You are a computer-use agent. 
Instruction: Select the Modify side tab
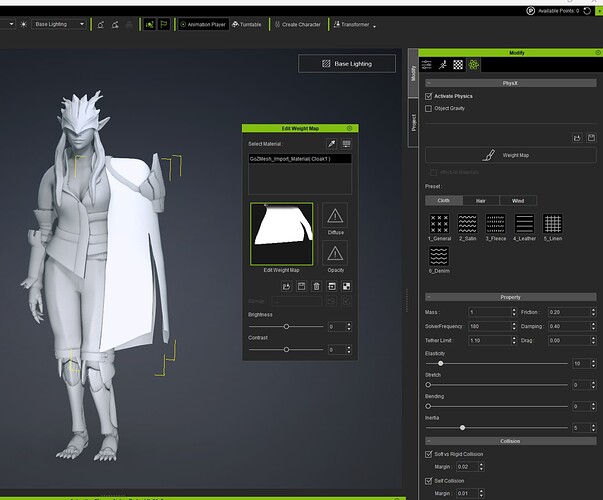click(x=413, y=73)
